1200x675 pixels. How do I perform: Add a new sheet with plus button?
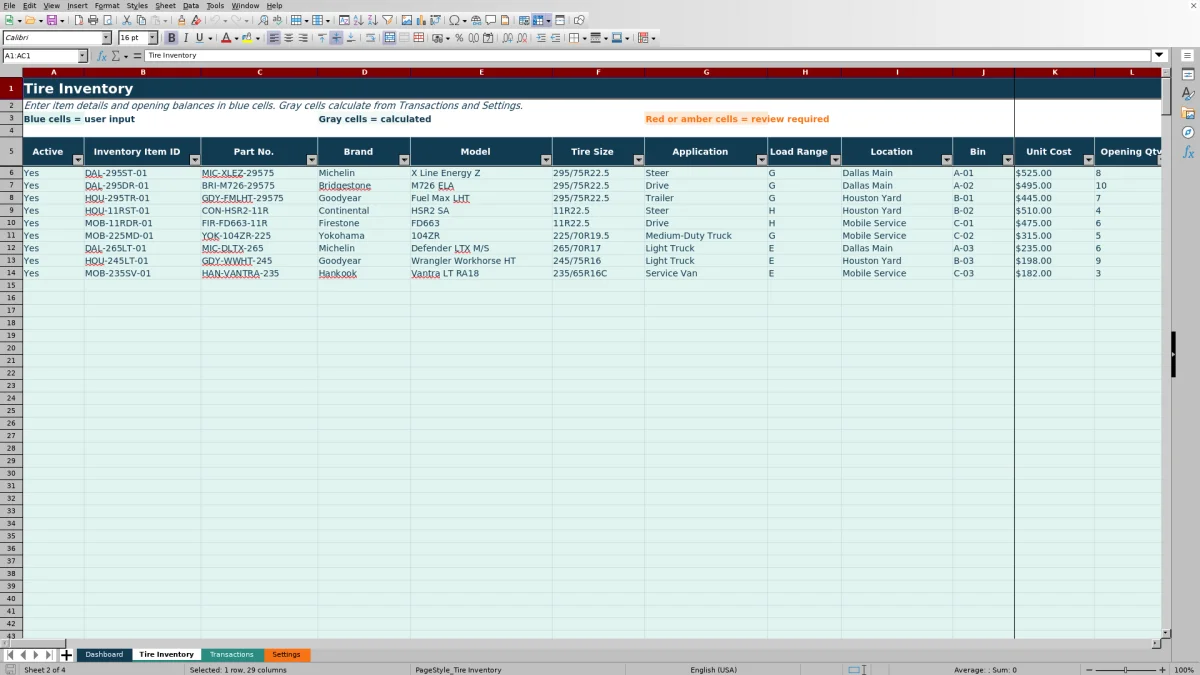point(67,655)
